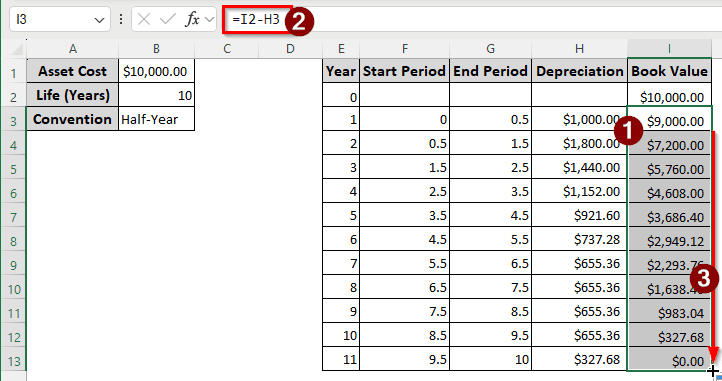Click the Year 0 cell

(x=341, y=95)
